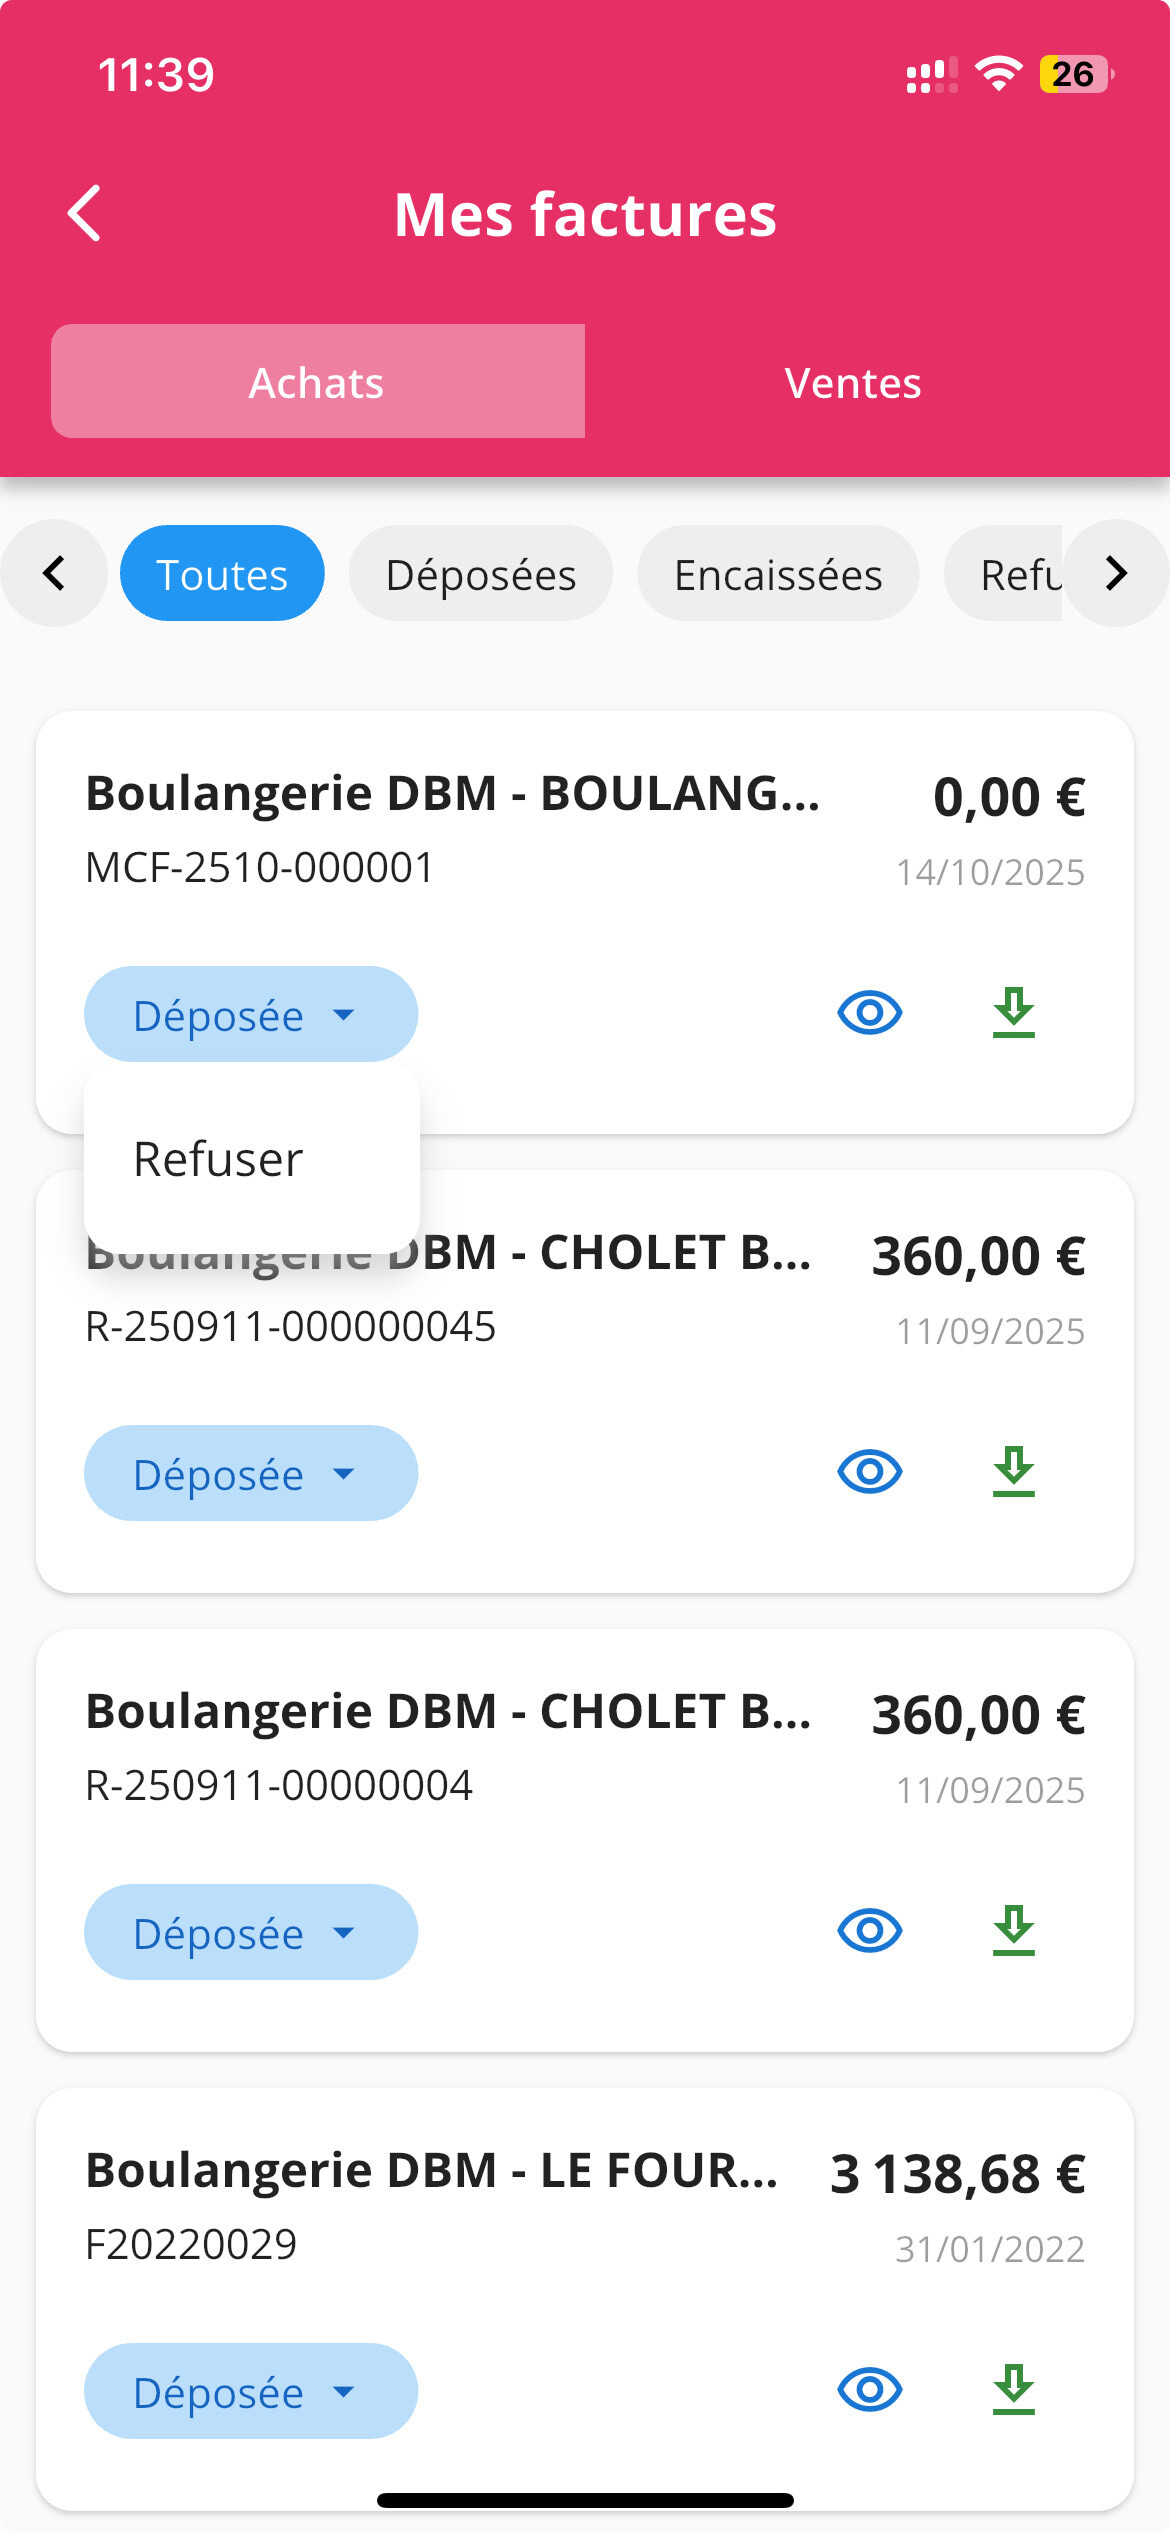Go back using the header arrow

(85, 213)
